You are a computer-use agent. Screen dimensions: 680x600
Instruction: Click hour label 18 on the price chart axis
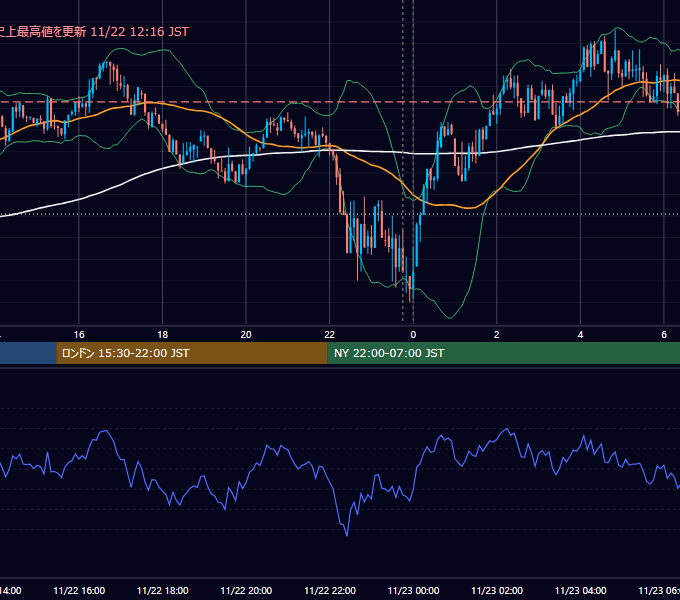pyautogui.click(x=163, y=335)
